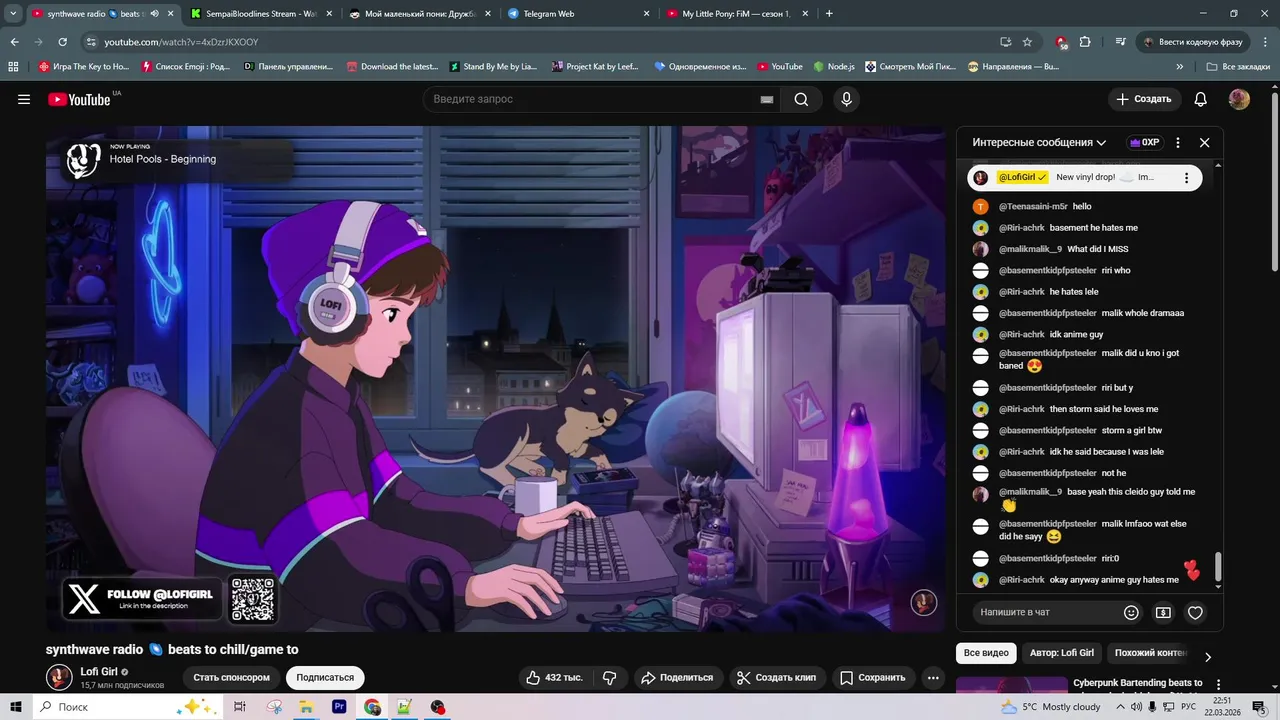
Task: Click the page vertical scrollbar
Action: point(1274,180)
